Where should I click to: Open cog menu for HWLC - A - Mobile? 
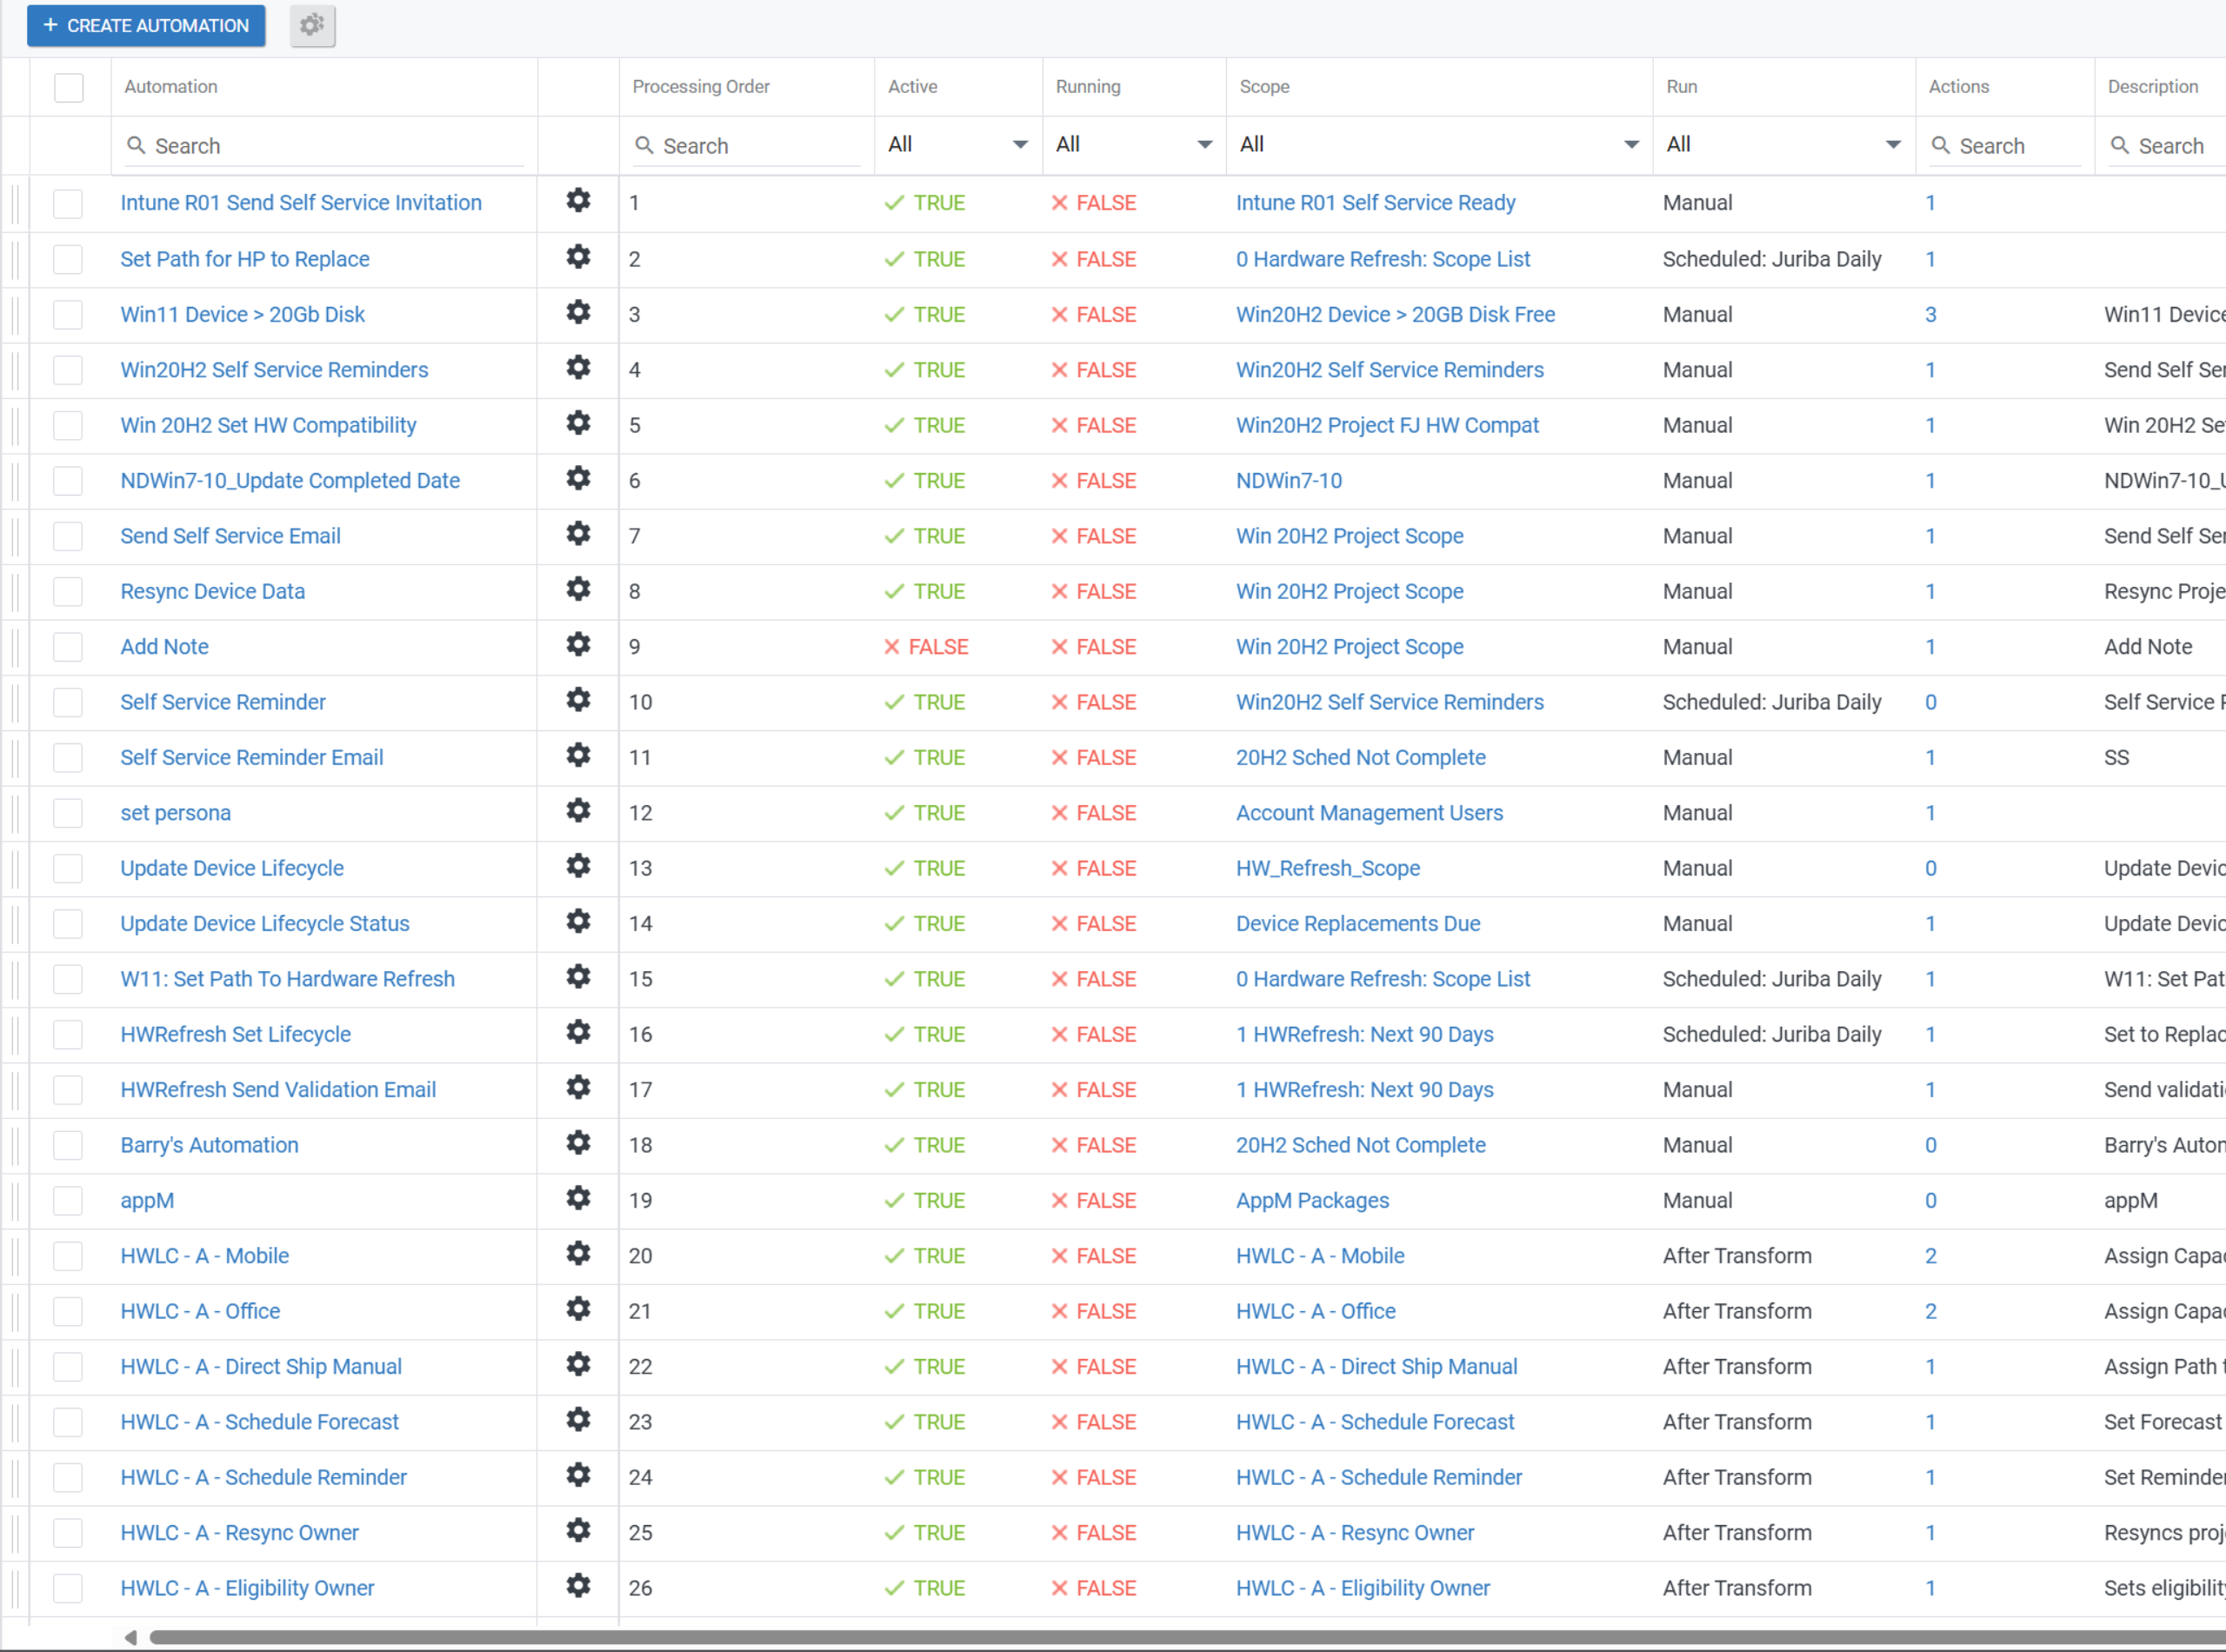coord(578,1254)
